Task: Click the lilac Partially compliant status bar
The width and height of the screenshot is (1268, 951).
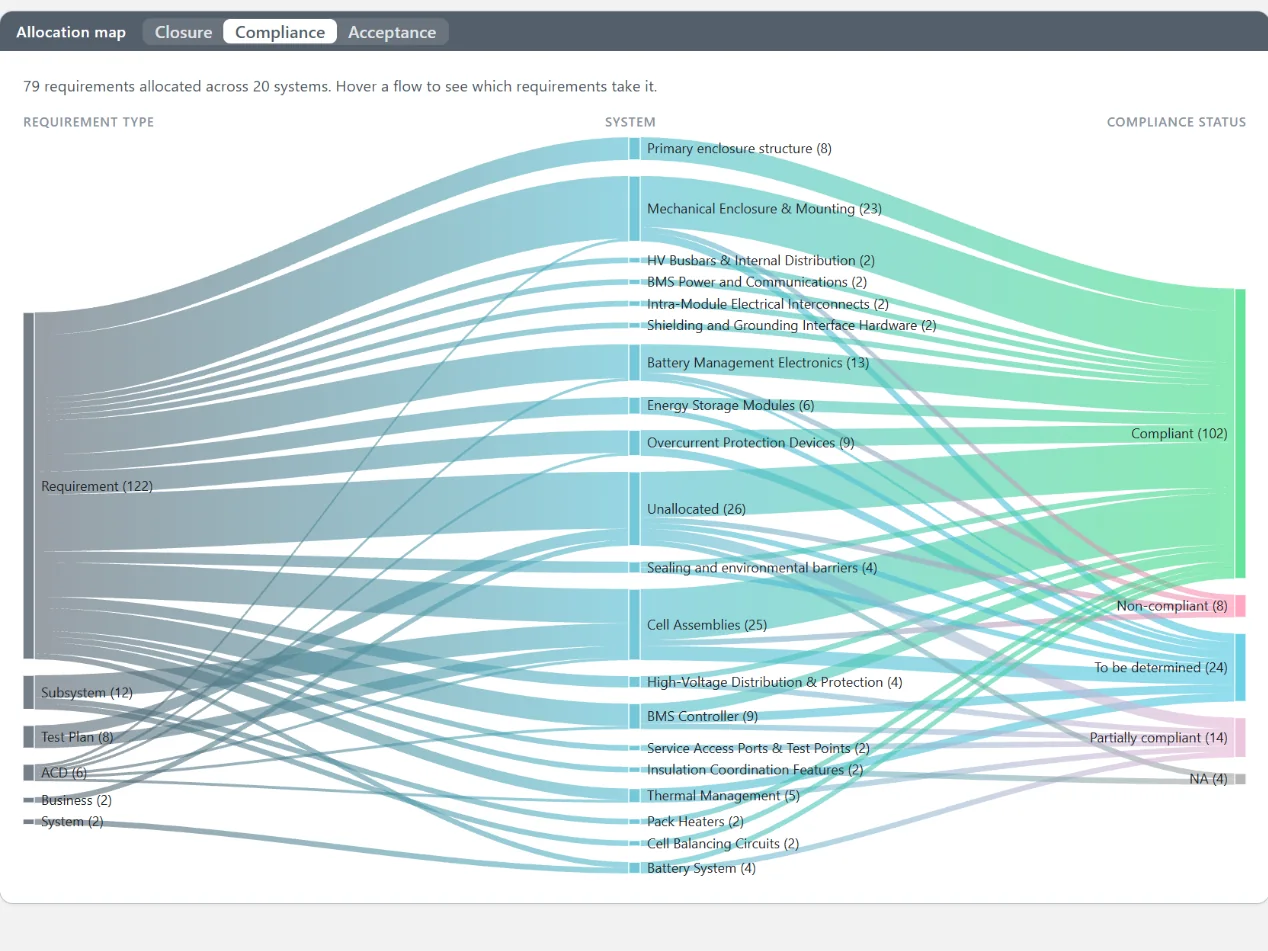Action: point(1241,738)
